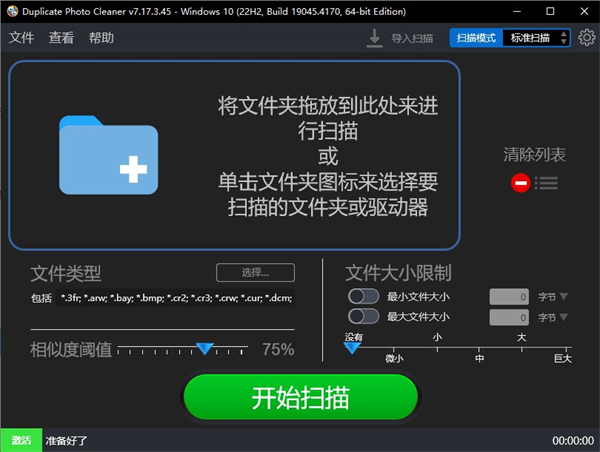The height and width of the screenshot is (452, 600).
Task: Toggle the 最大文件大小 switch
Action: point(363,317)
